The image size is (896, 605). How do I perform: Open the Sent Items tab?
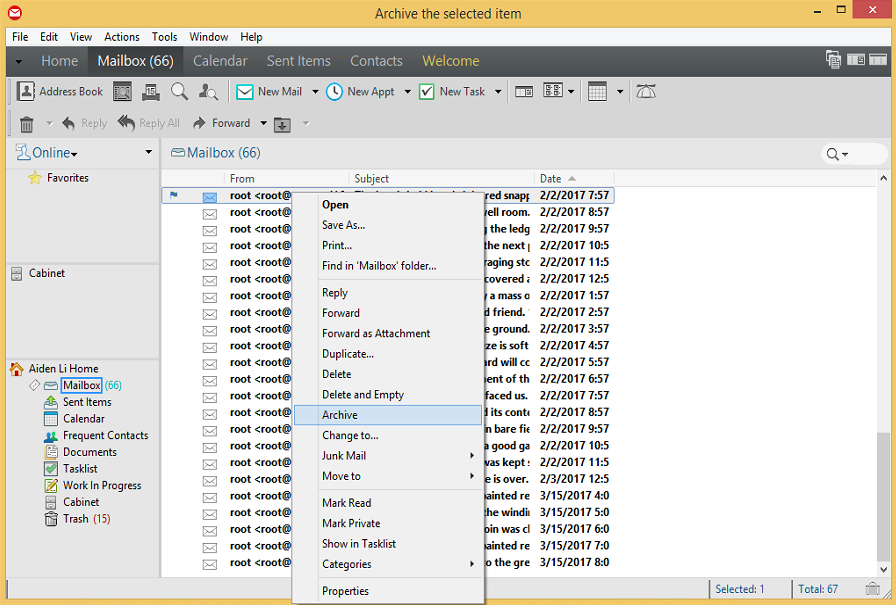tap(298, 61)
